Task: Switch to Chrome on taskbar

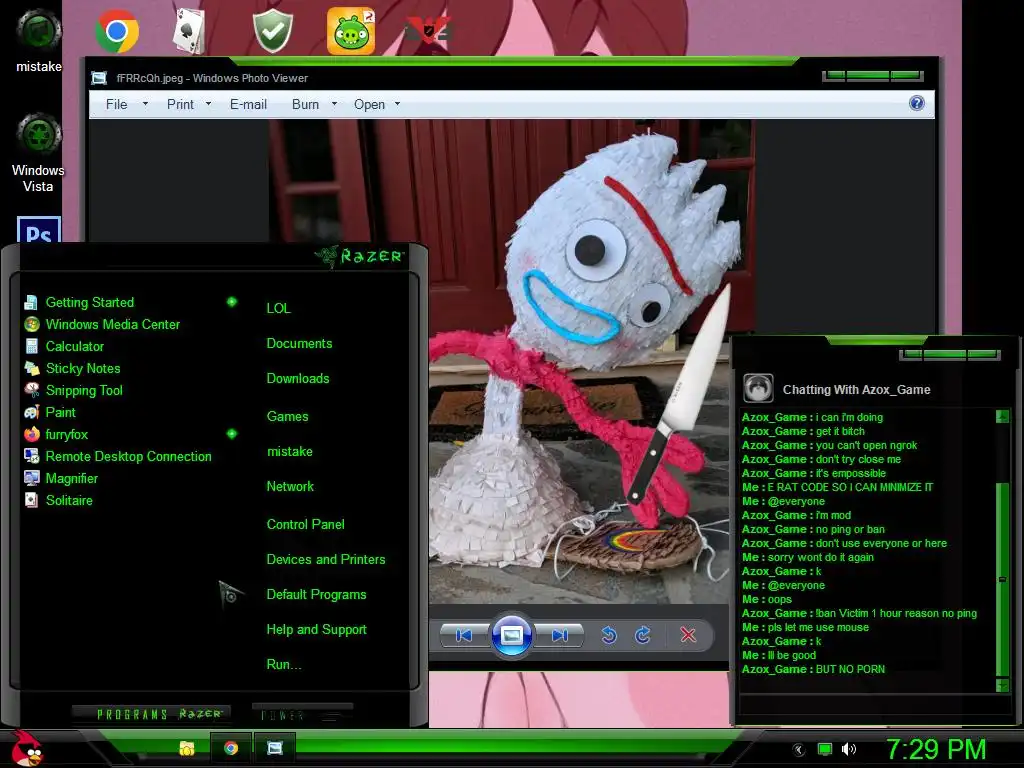Action: [x=231, y=748]
